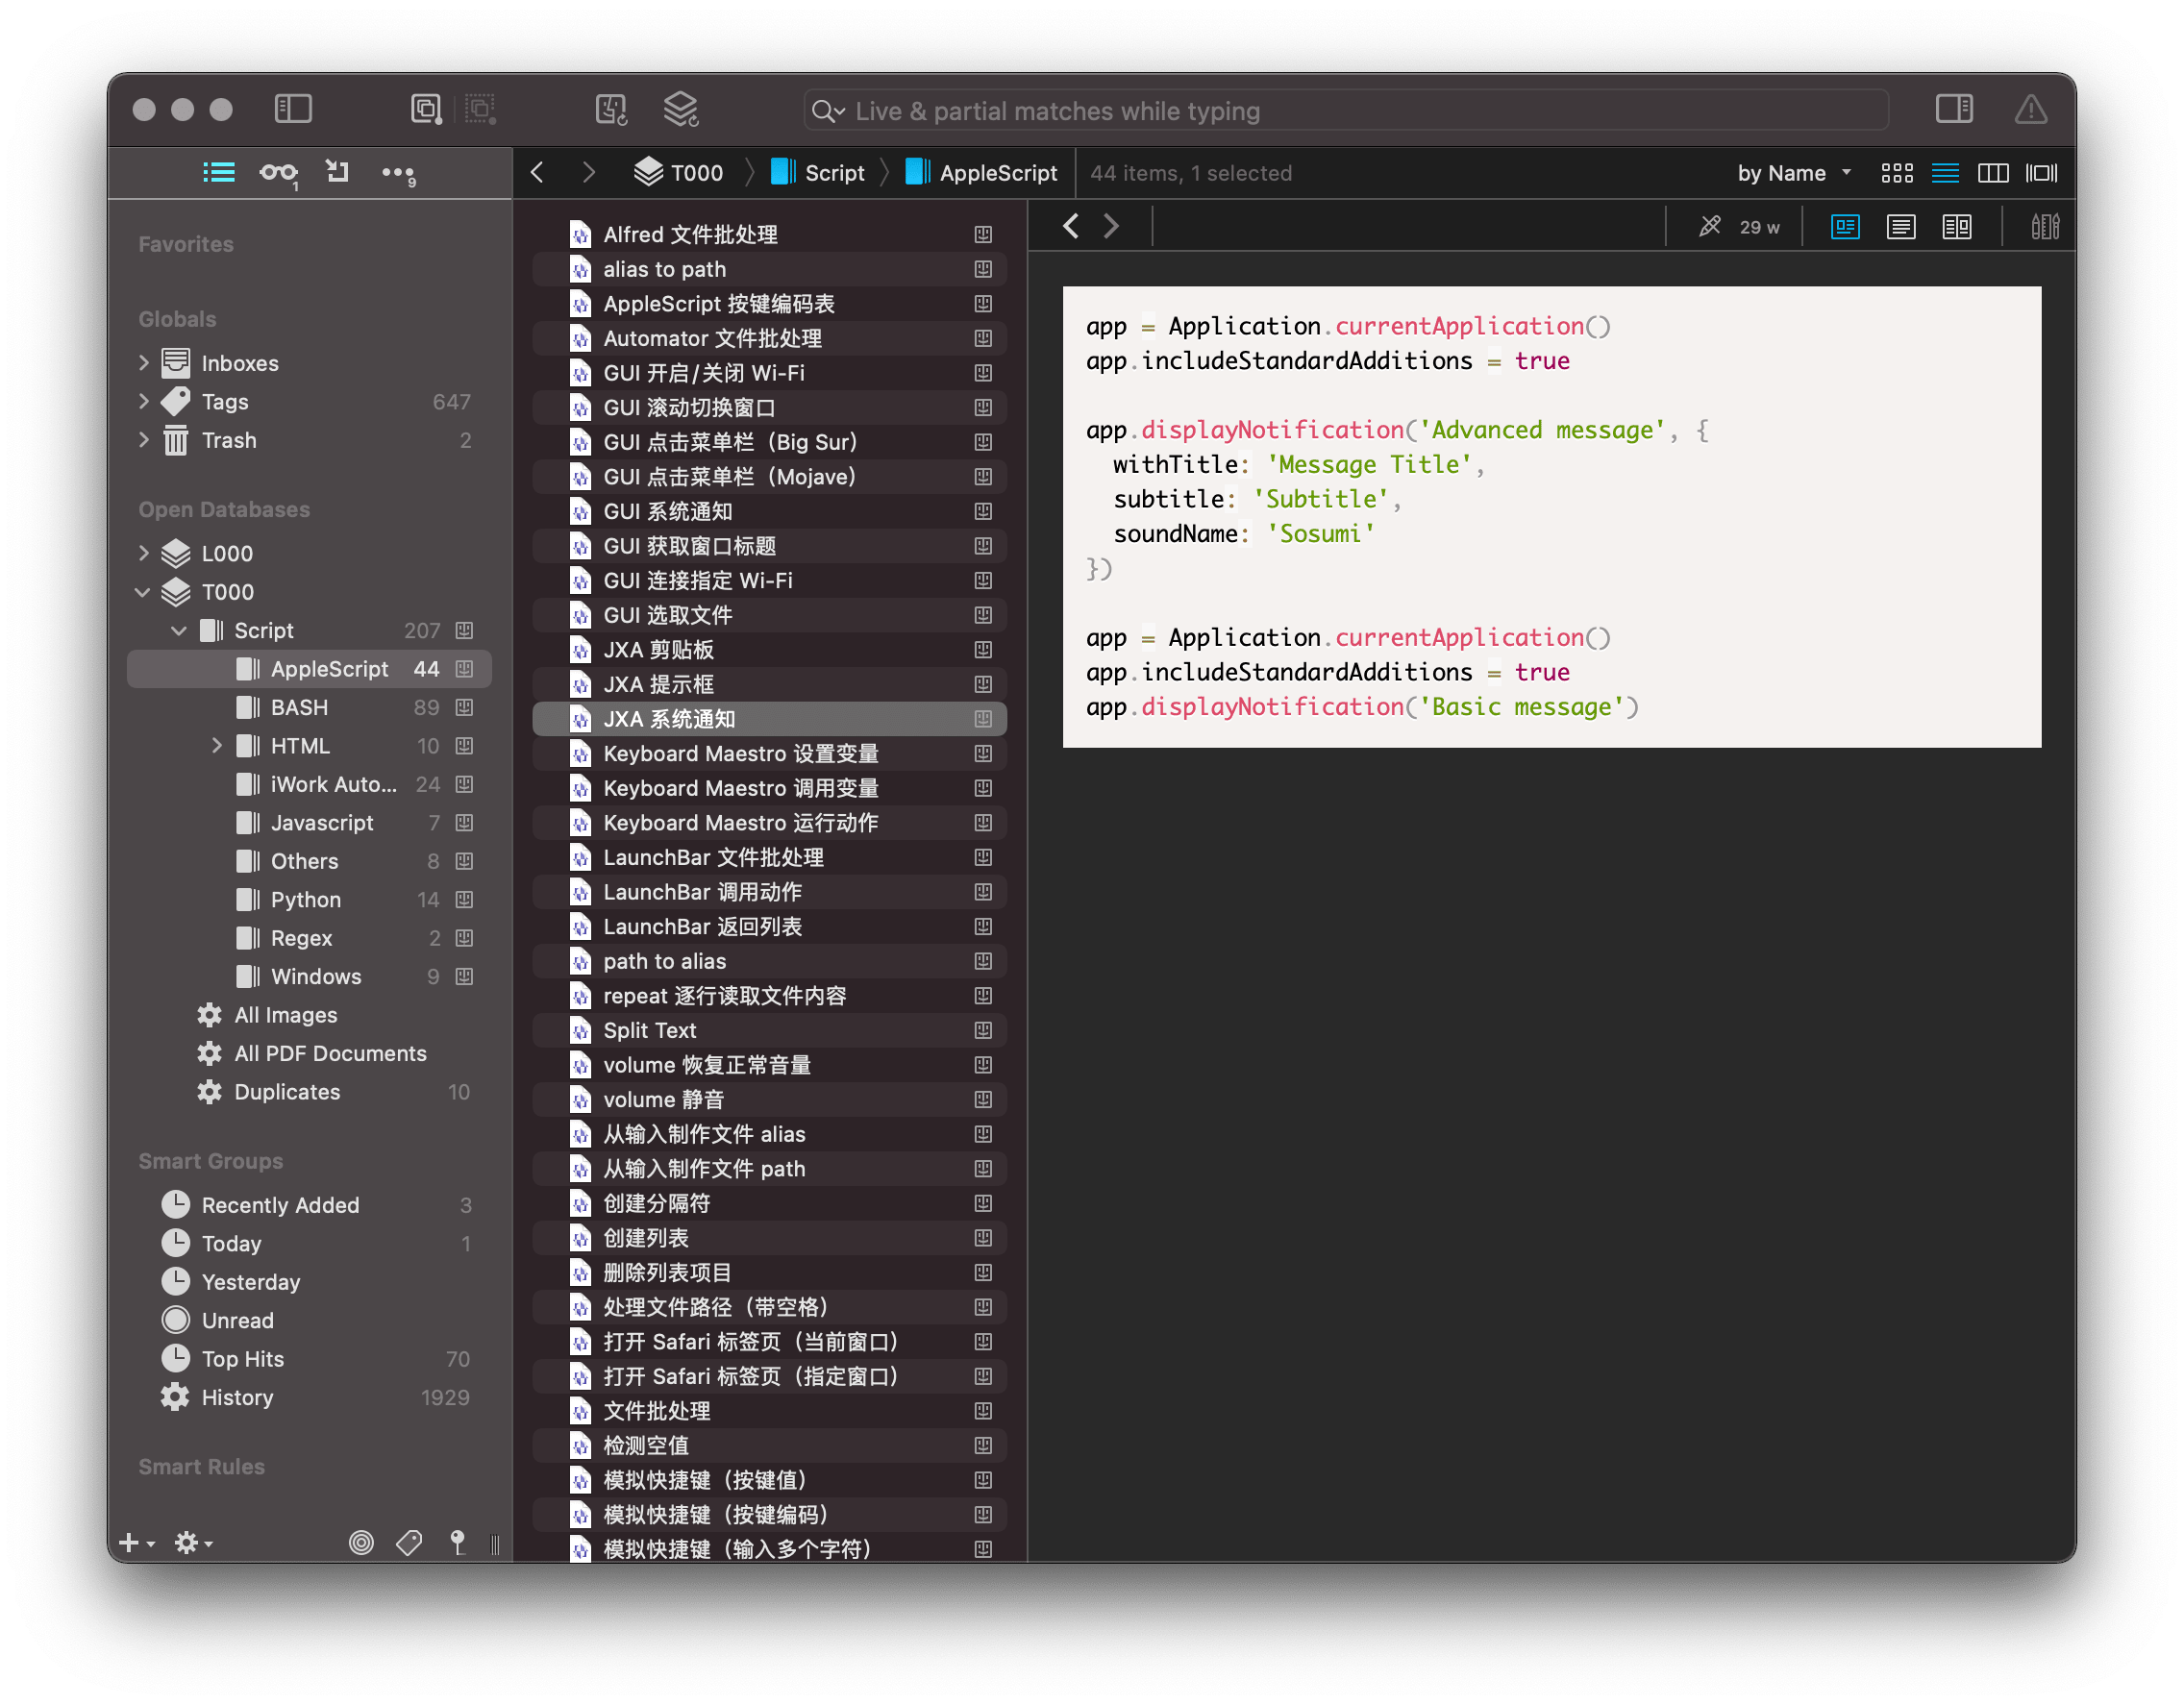Image resolution: width=2184 pixels, height=1705 pixels.
Task: Collapse the T000 database
Action: [x=143, y=592]
